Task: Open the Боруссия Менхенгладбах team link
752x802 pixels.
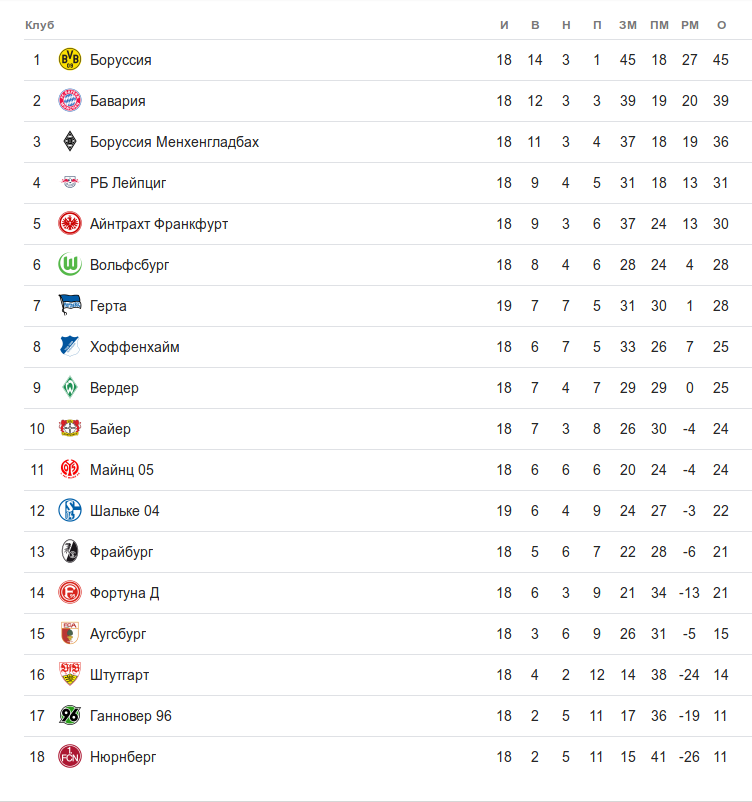Action: 174,142
